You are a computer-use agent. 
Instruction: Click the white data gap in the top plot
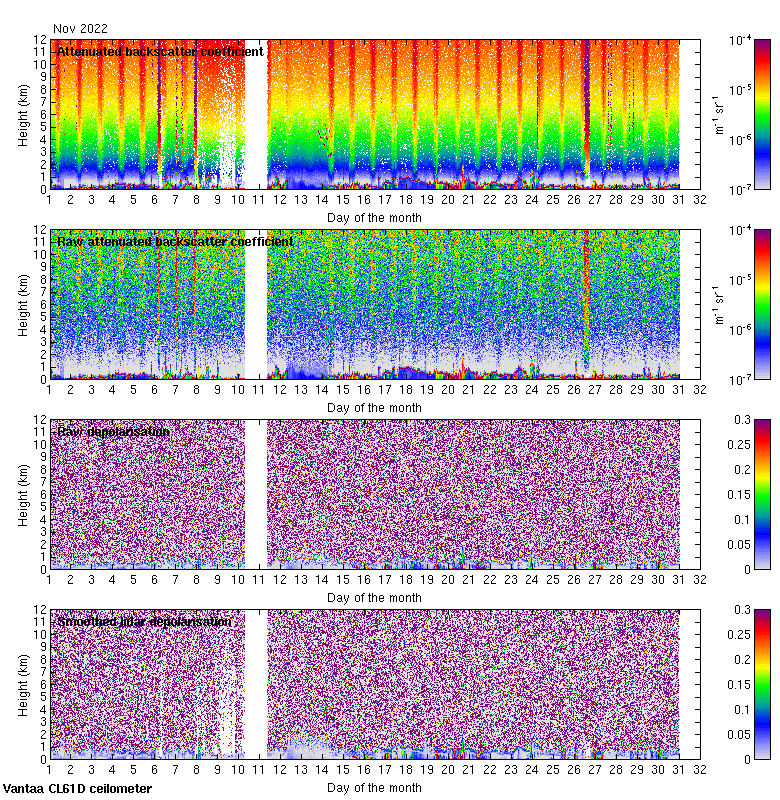coord(256,113)
